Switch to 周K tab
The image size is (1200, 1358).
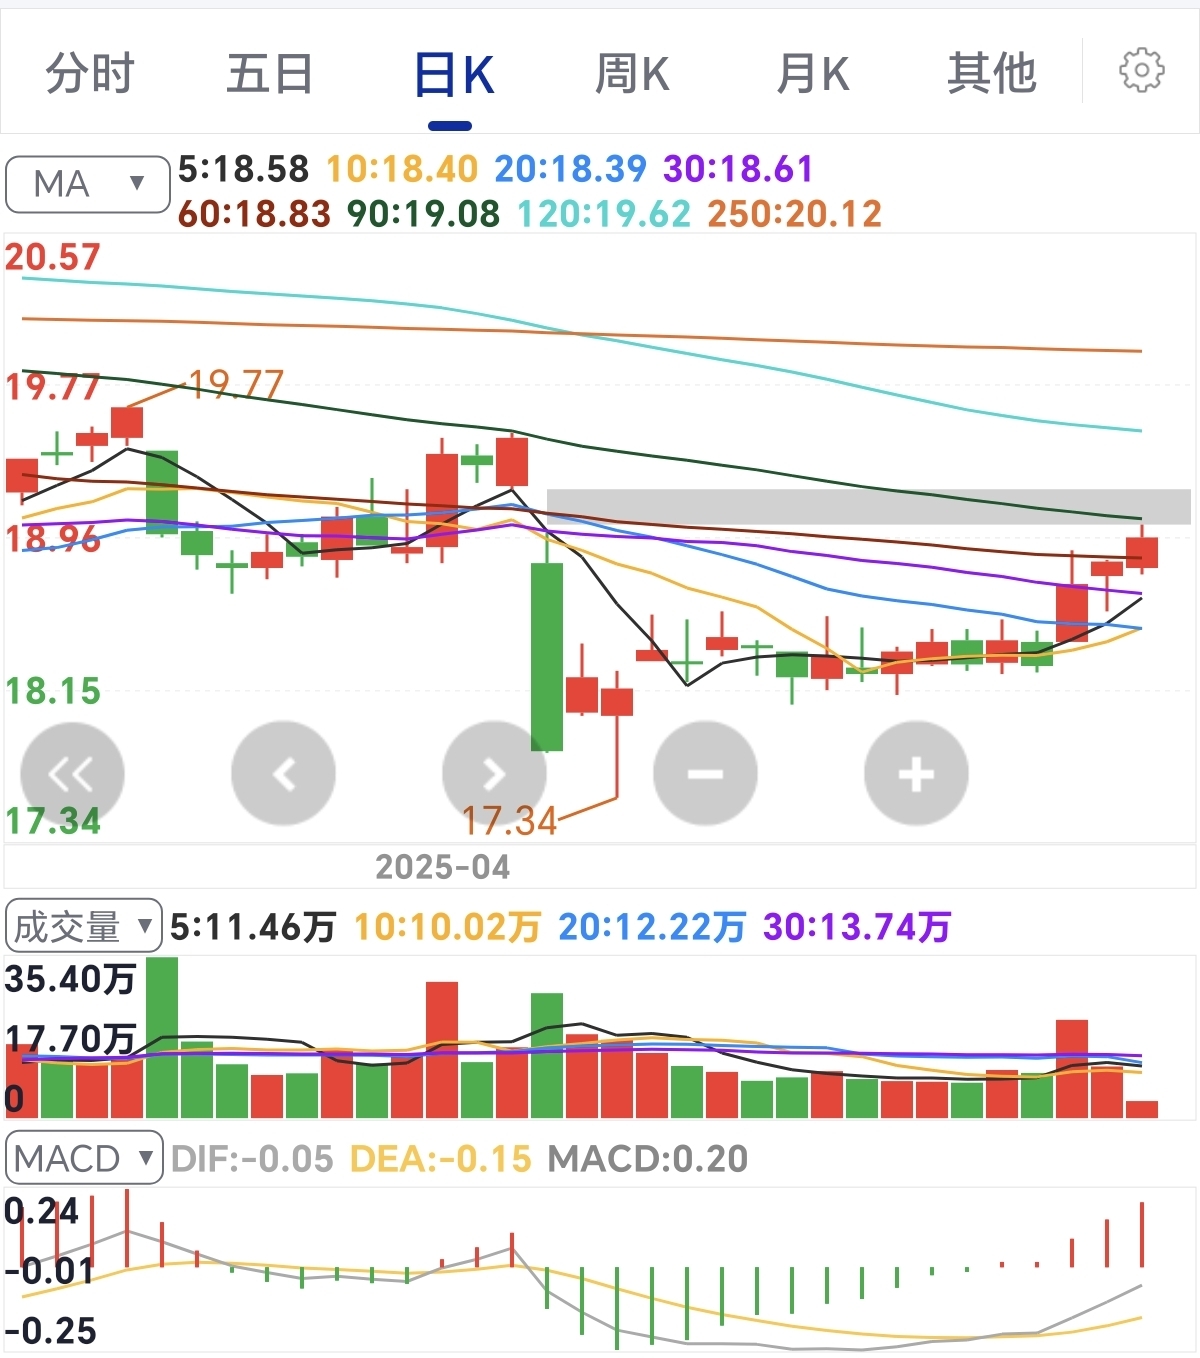[631, 74]
